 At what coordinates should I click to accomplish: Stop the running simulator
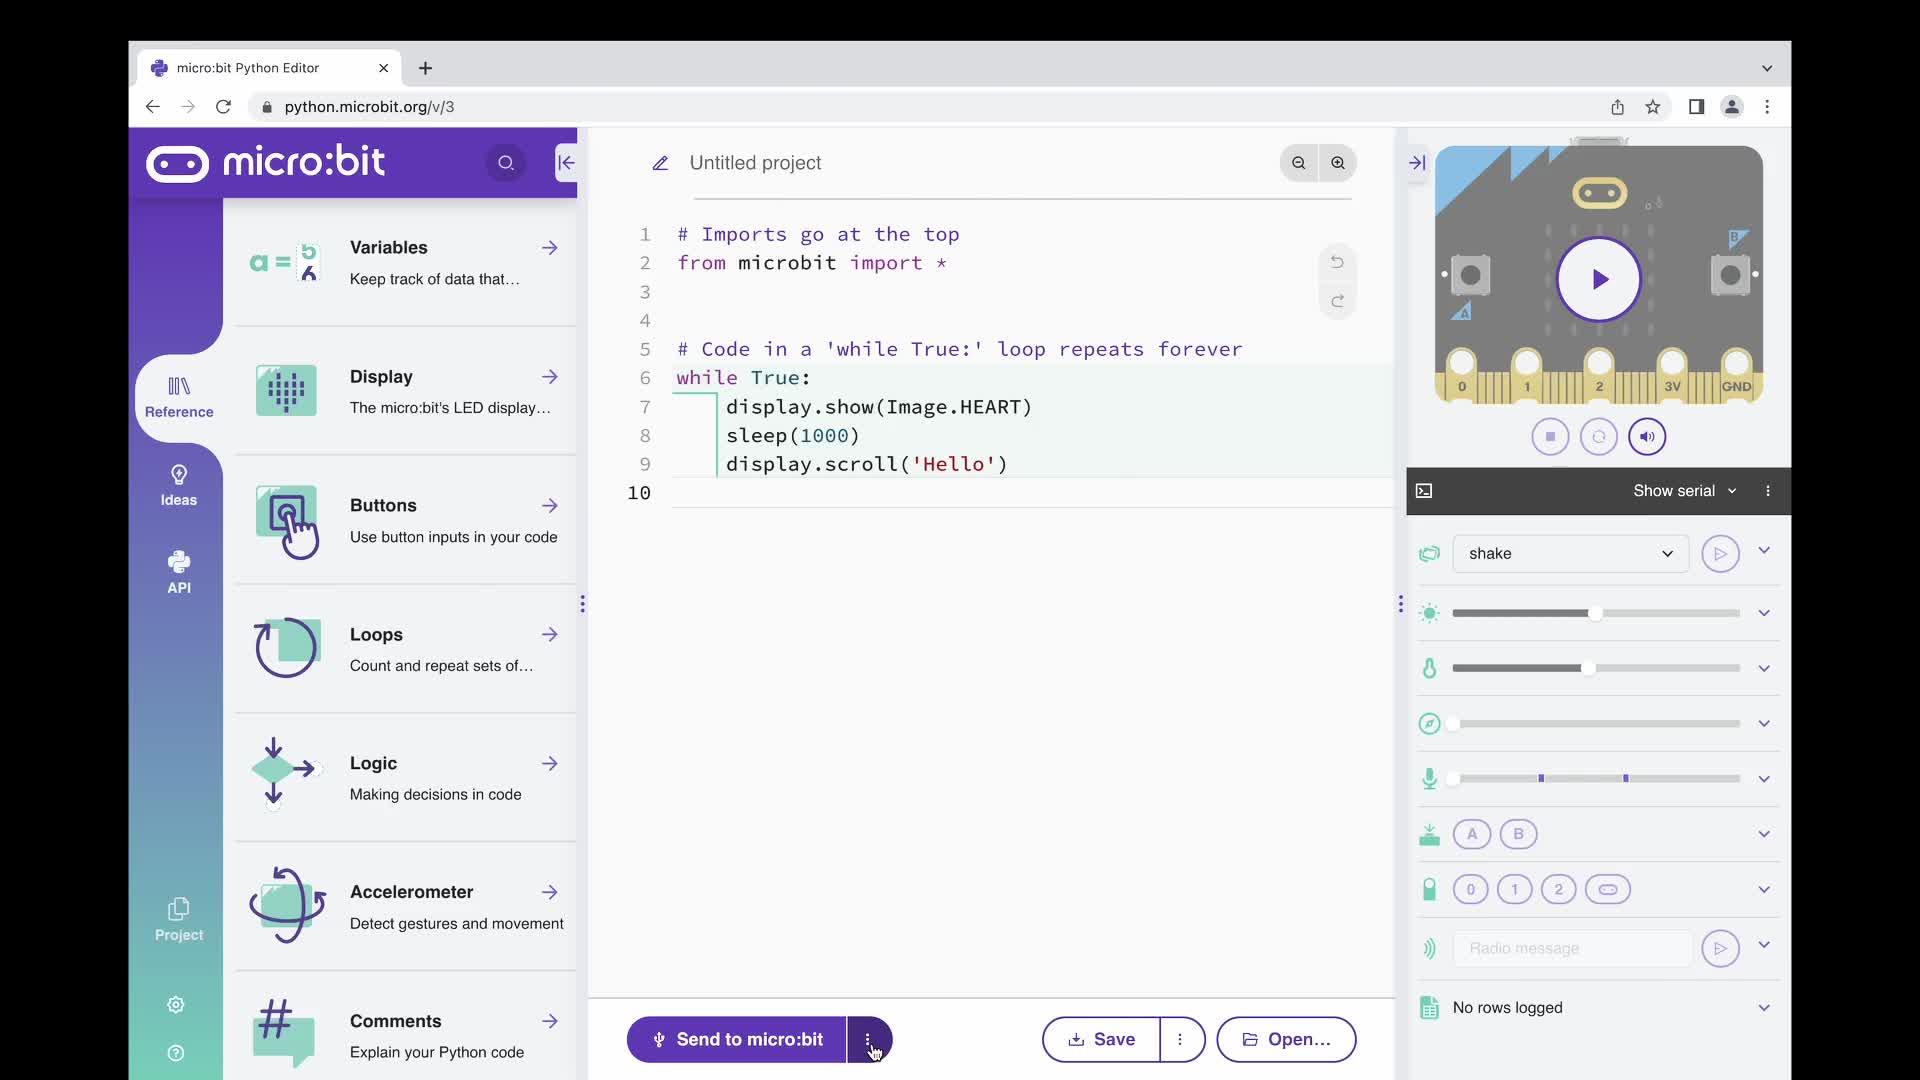[x=1551, y=437]
